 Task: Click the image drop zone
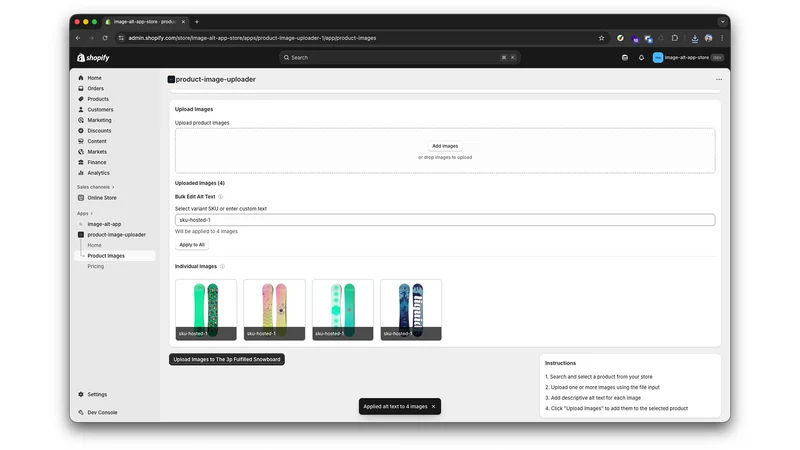[x=445, y=151]
